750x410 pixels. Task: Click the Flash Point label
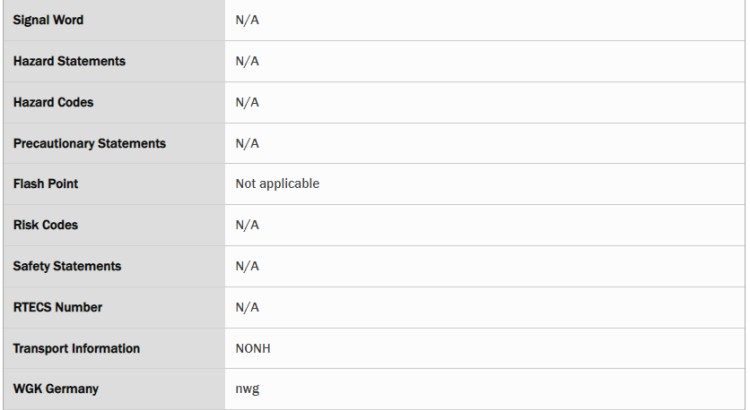45,184
